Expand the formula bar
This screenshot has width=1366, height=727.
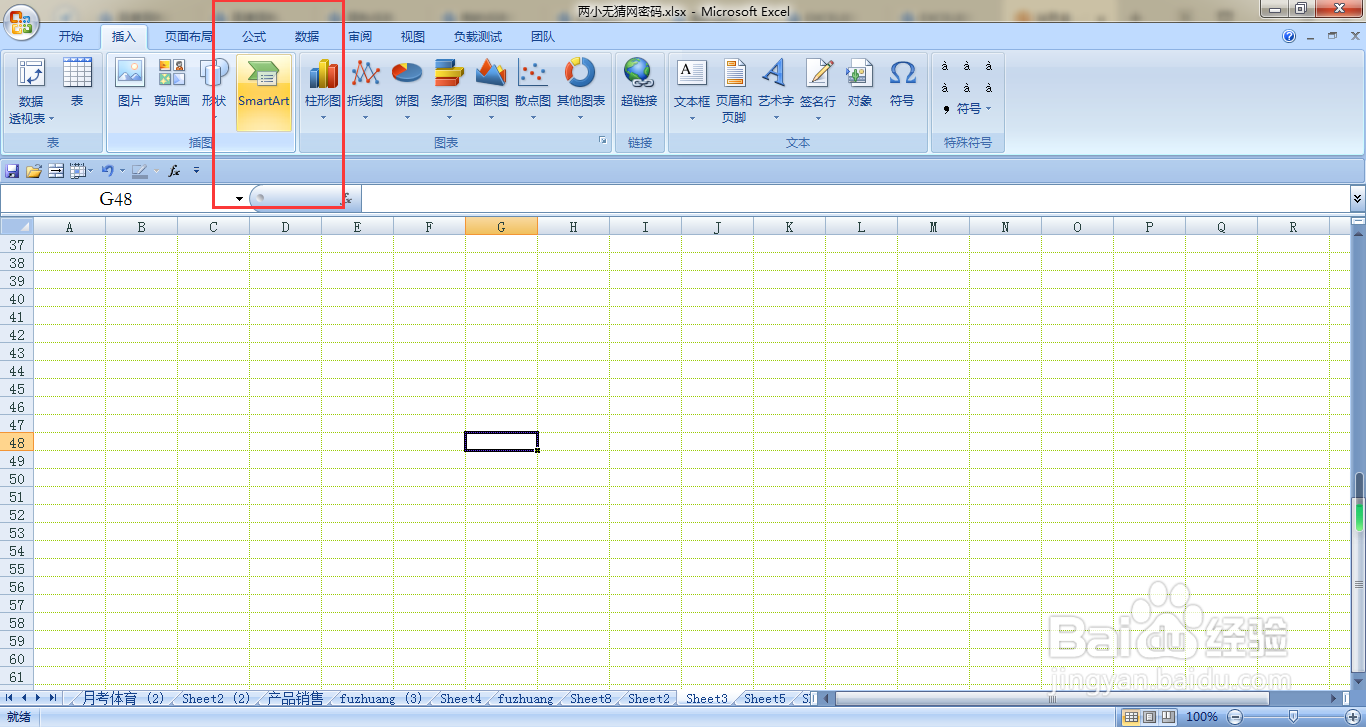pos(1357,199)
